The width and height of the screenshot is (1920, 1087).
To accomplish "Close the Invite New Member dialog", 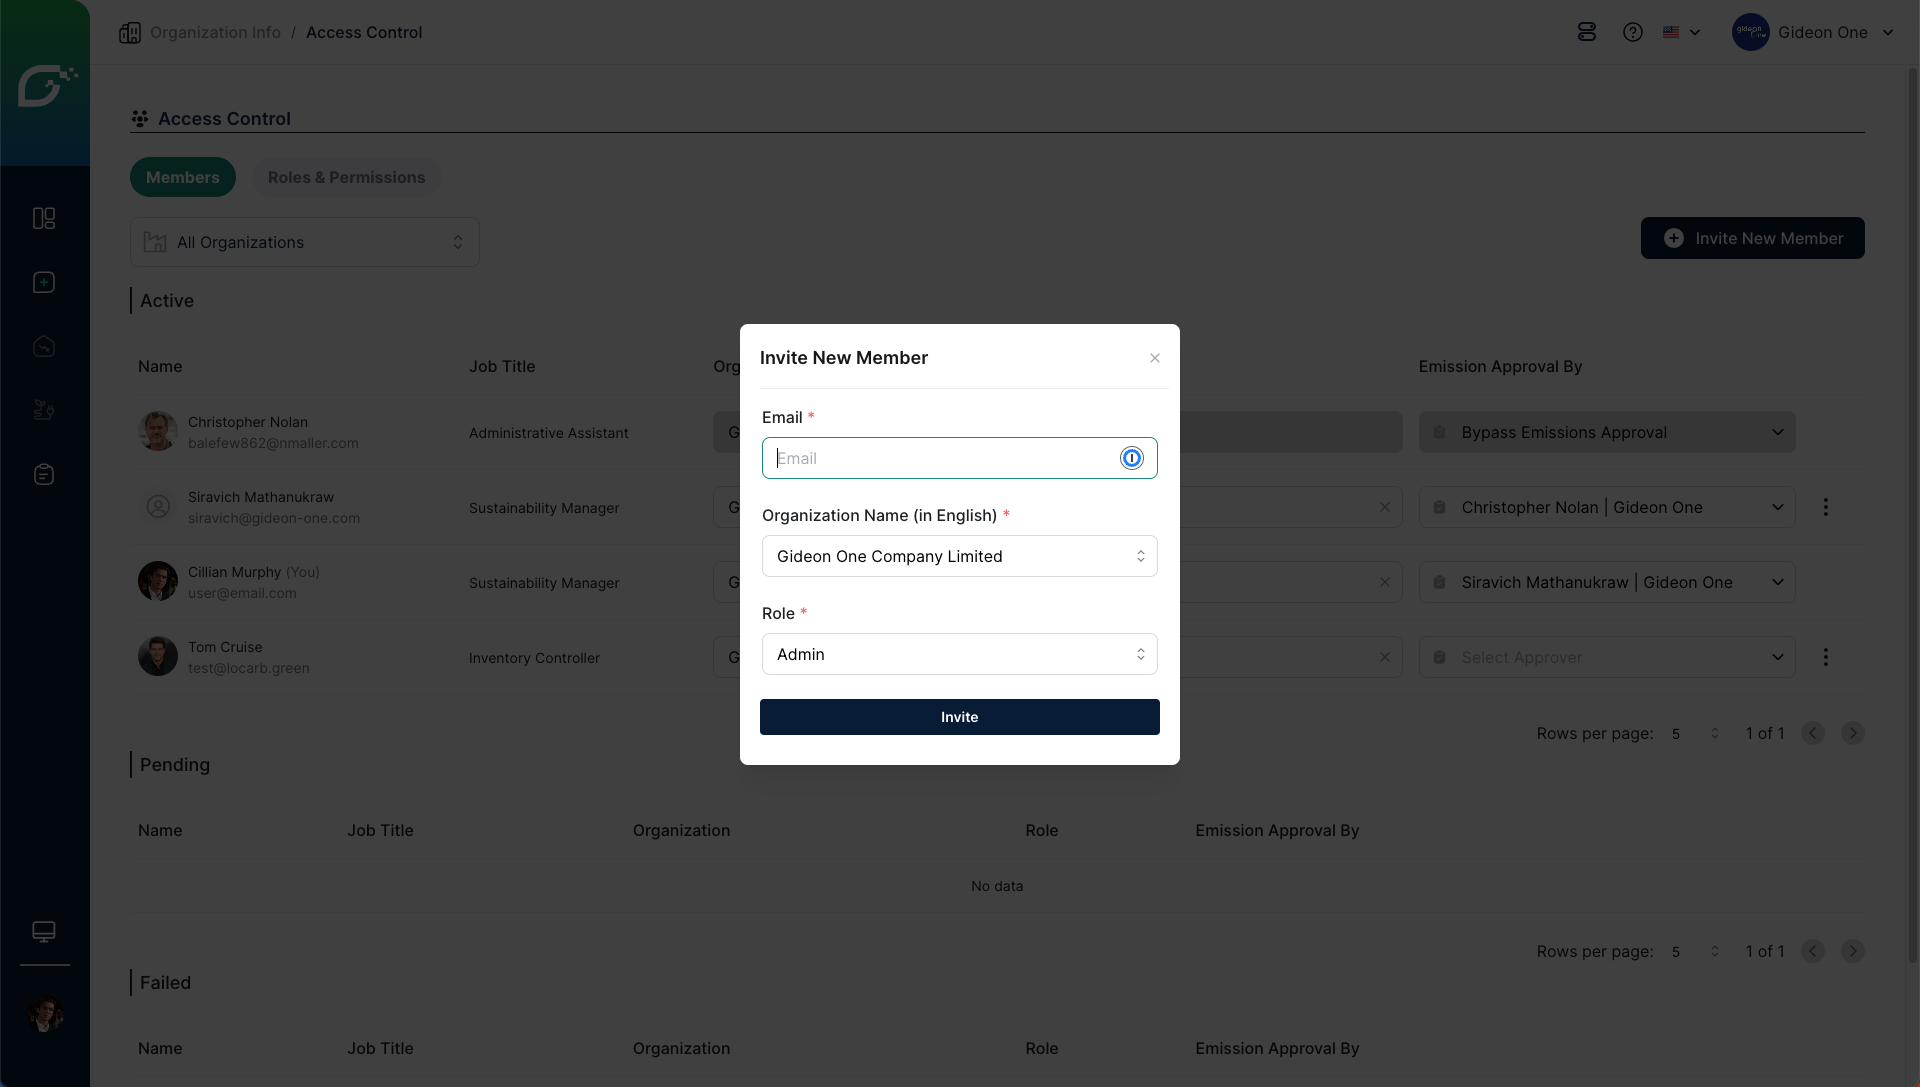I will [1155, 358].
